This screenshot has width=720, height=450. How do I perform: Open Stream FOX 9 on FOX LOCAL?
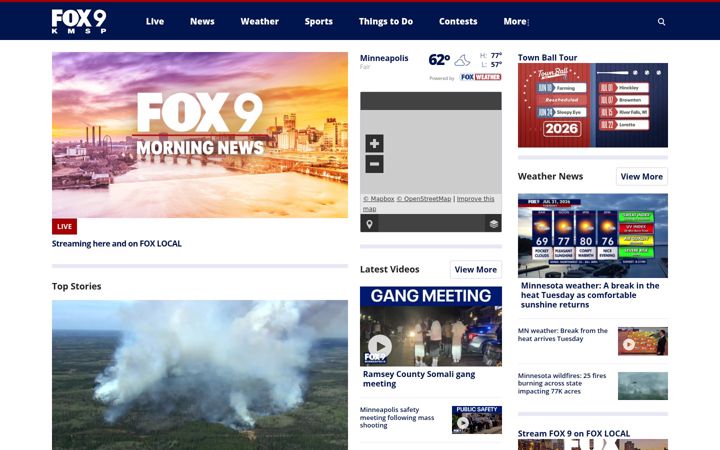point(574,433)
